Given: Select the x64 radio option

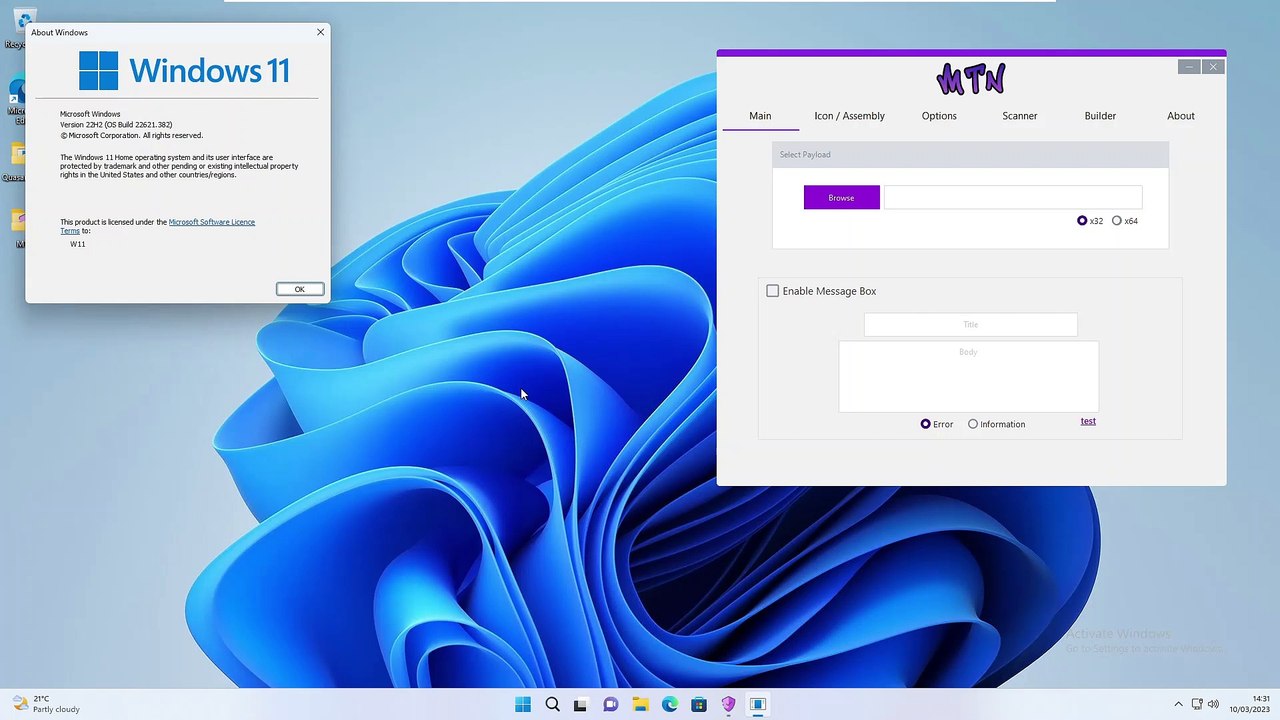Looking at the screenshot, I should pos(1125,221).
